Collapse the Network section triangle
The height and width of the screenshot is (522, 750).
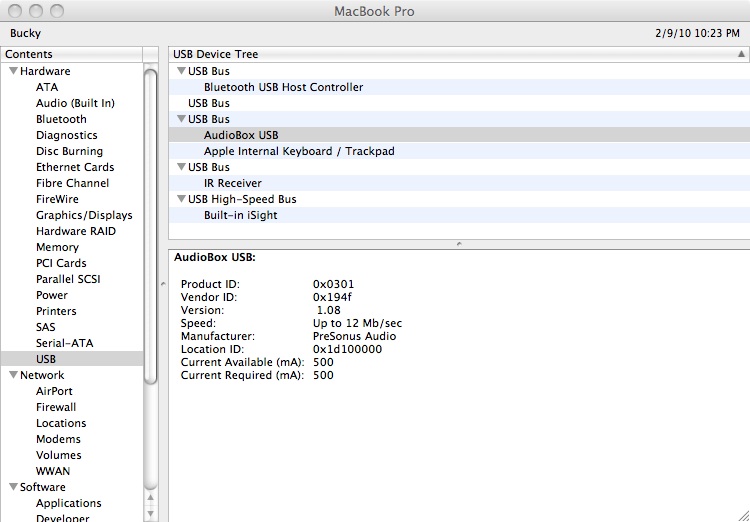click(13, 375)
